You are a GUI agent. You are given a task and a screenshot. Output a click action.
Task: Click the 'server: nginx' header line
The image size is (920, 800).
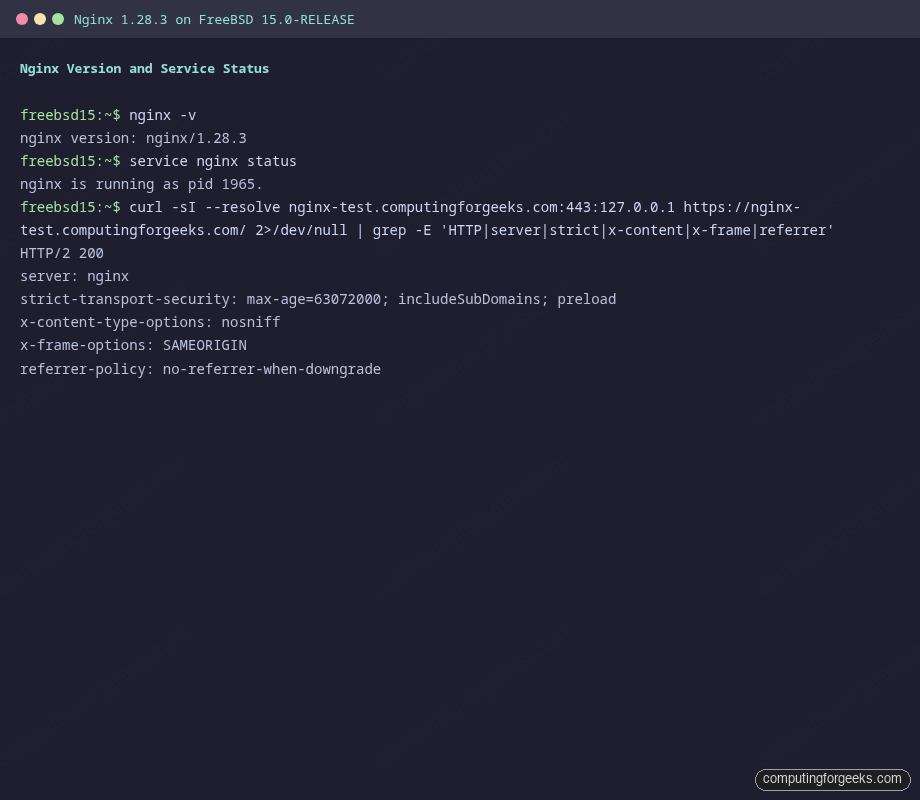pyautogui.click(x=74, y=276)
